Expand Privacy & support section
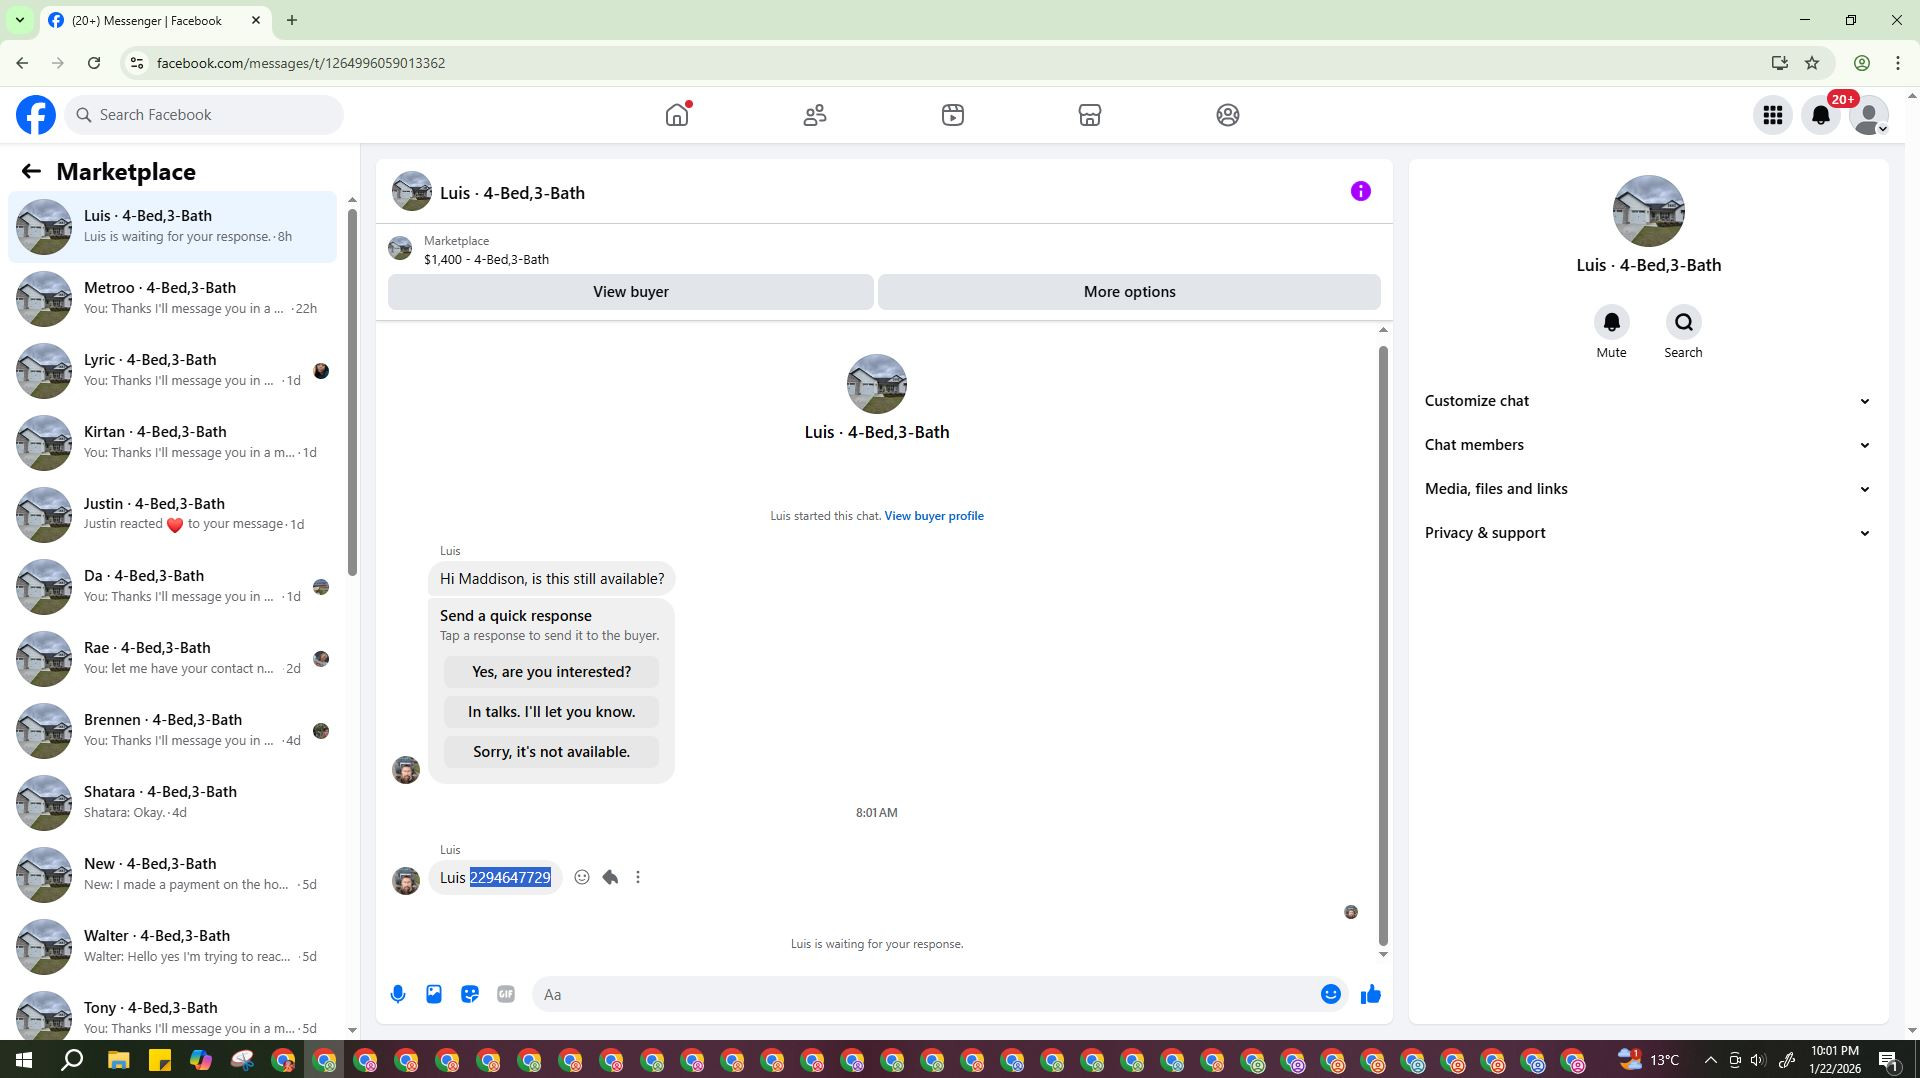 pyautogui.click(x=1648, y=533)
